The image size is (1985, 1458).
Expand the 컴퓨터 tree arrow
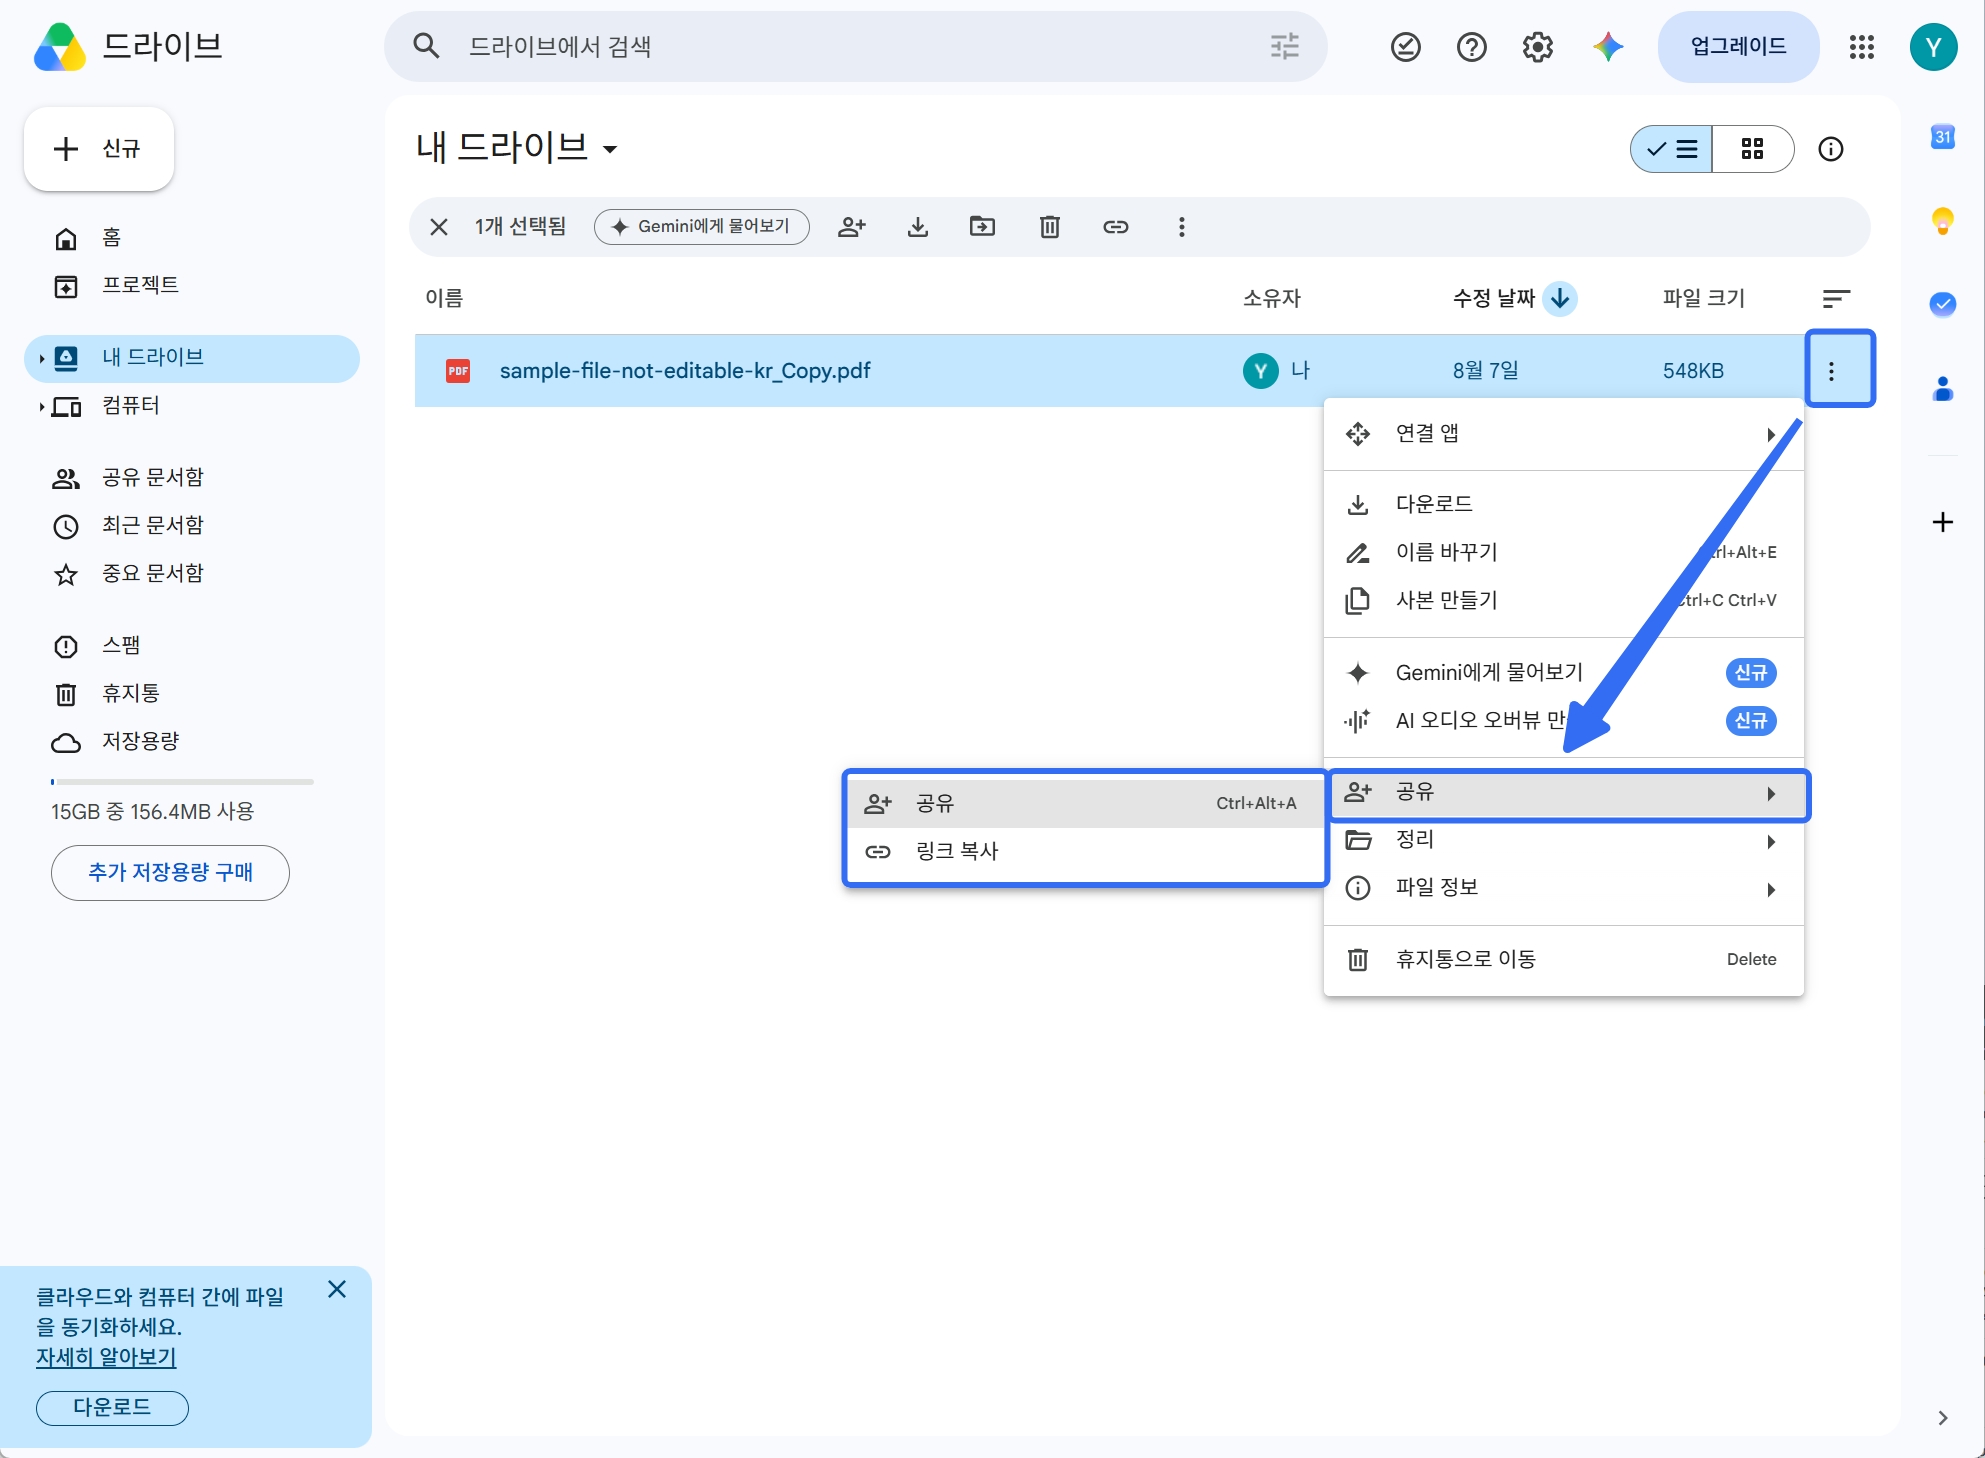click(x=41, y=406)
